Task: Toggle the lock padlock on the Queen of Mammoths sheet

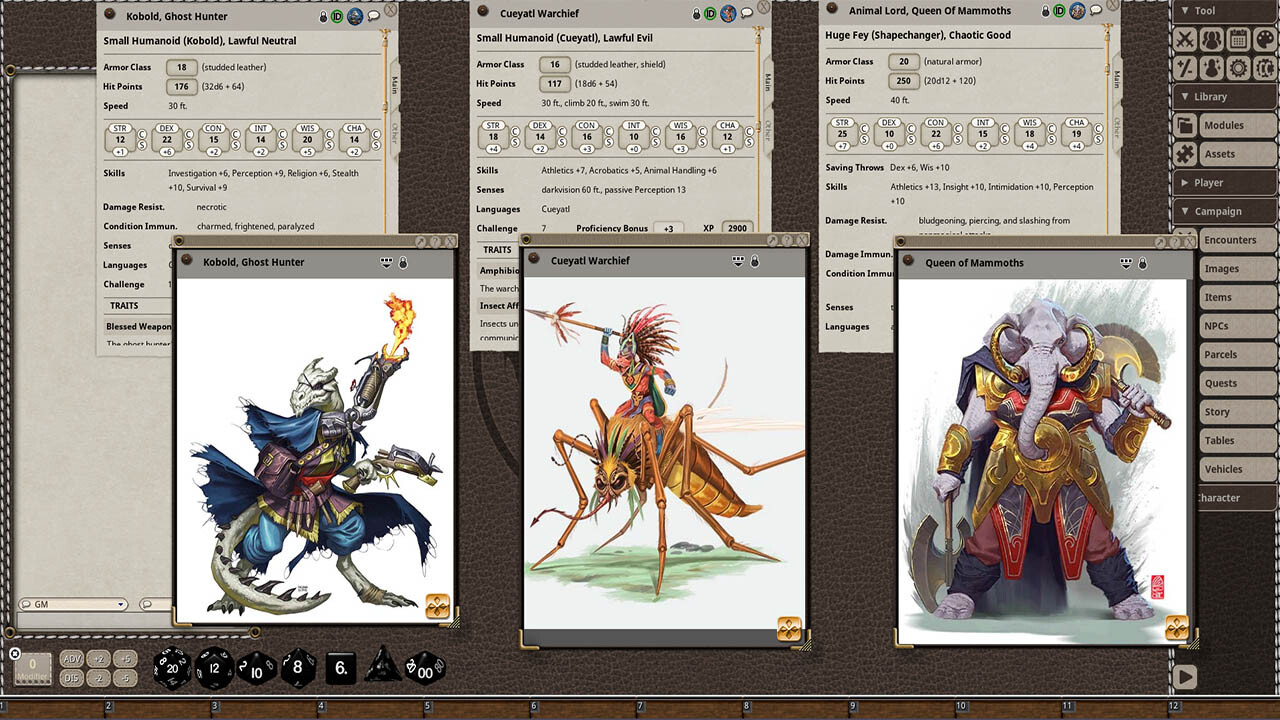Action: coord(1045,12)
